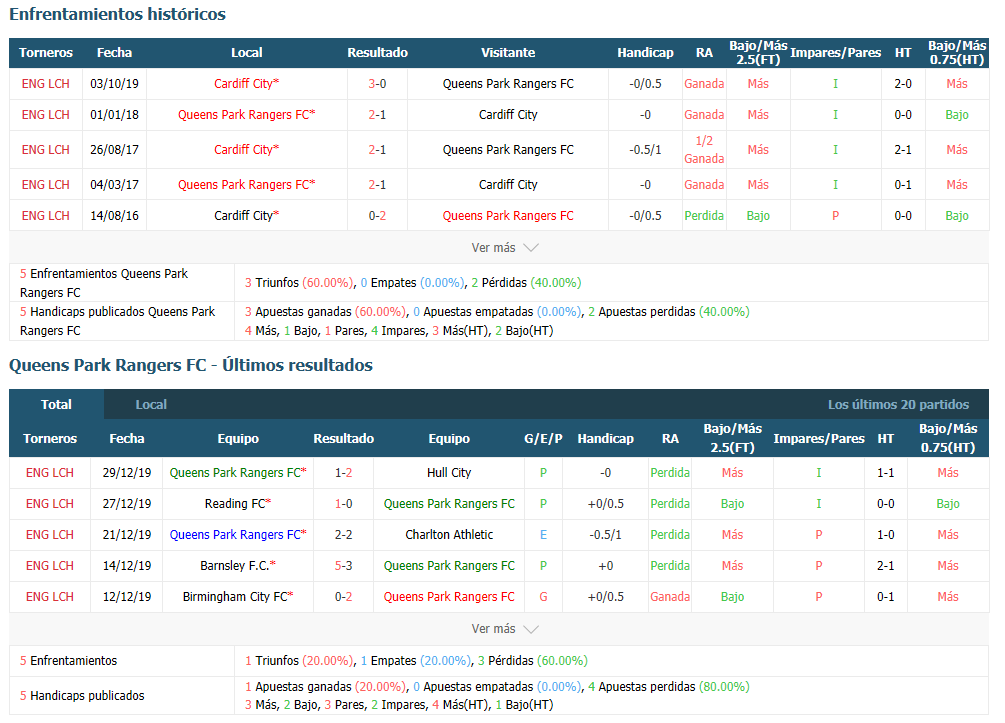
Task: Select '5 Enfrentamientos Queens Park Rangers FC' label
Action: [x=104, y=283]
